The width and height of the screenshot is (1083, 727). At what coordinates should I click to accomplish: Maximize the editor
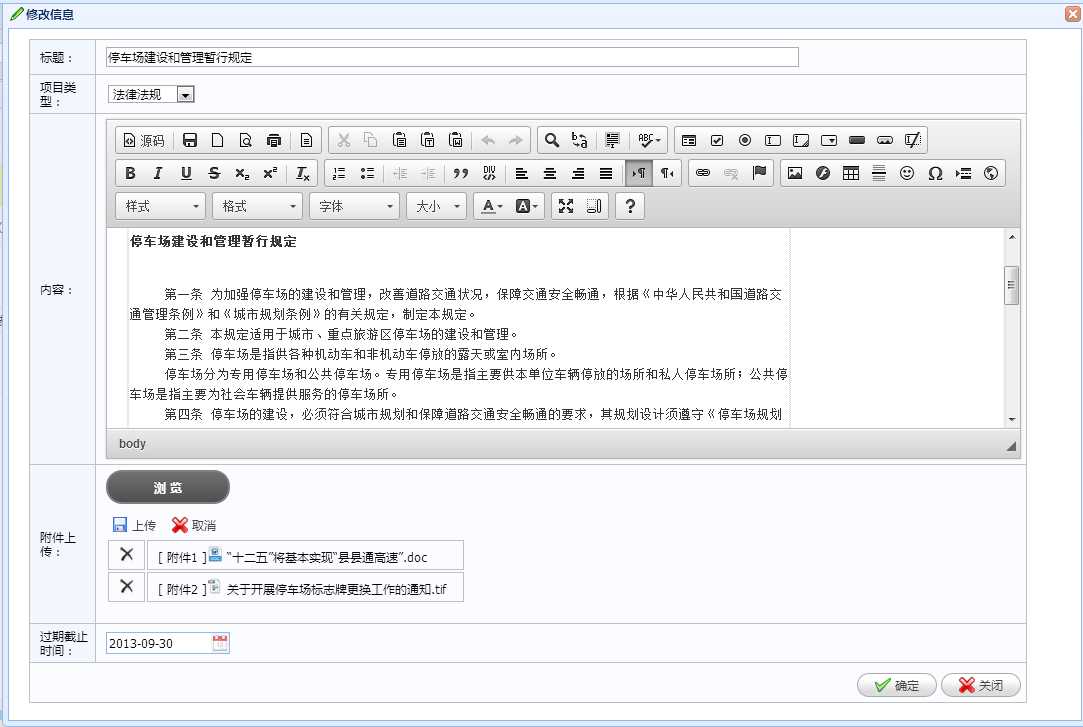(566, 206)
